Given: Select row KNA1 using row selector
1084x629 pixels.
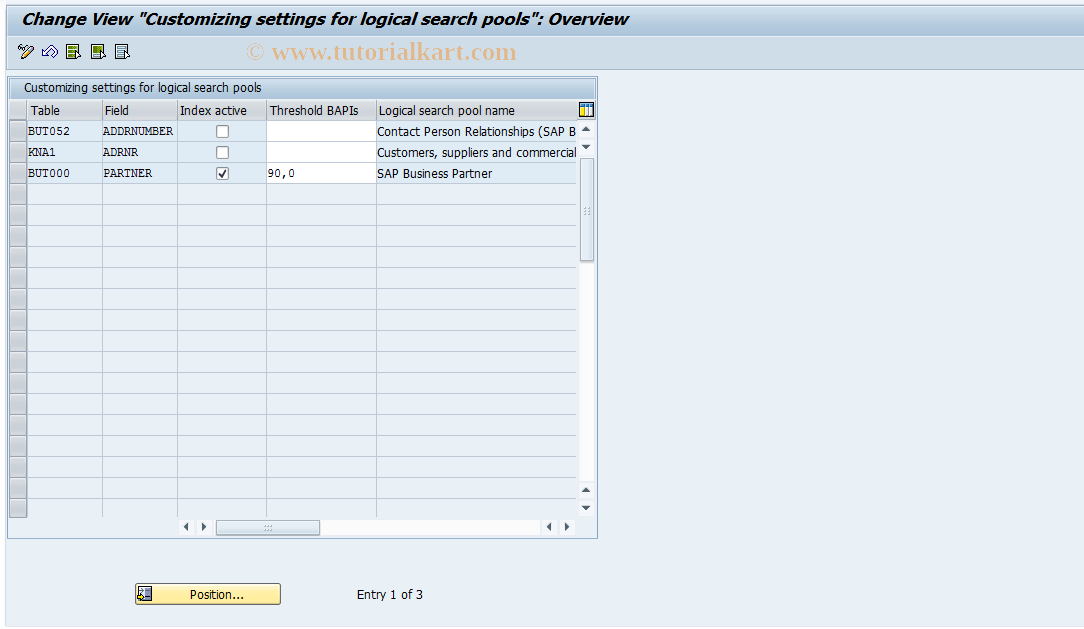Looking at the screenshot, I should (x=18, y=152).
